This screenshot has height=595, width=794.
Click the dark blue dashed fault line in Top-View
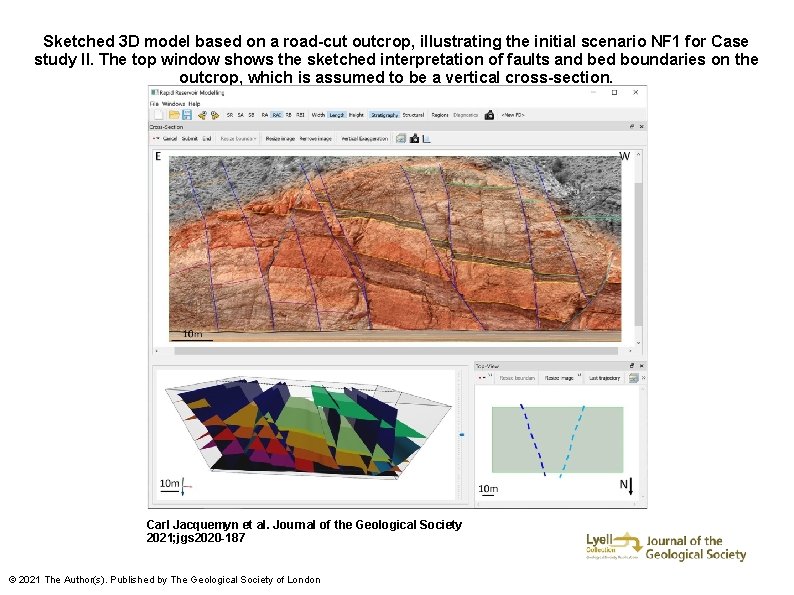click(x=533, y=440)
